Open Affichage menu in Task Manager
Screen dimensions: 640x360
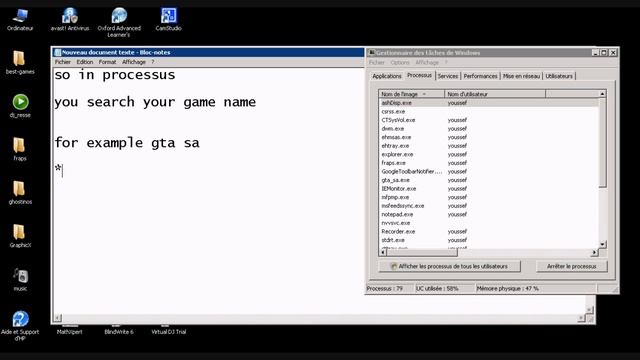coord(427,62)
